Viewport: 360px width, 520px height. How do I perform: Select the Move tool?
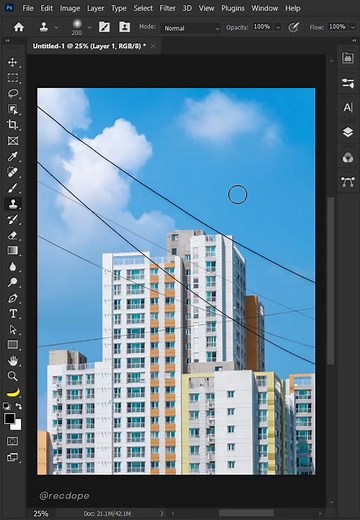[x=13, y=62]
